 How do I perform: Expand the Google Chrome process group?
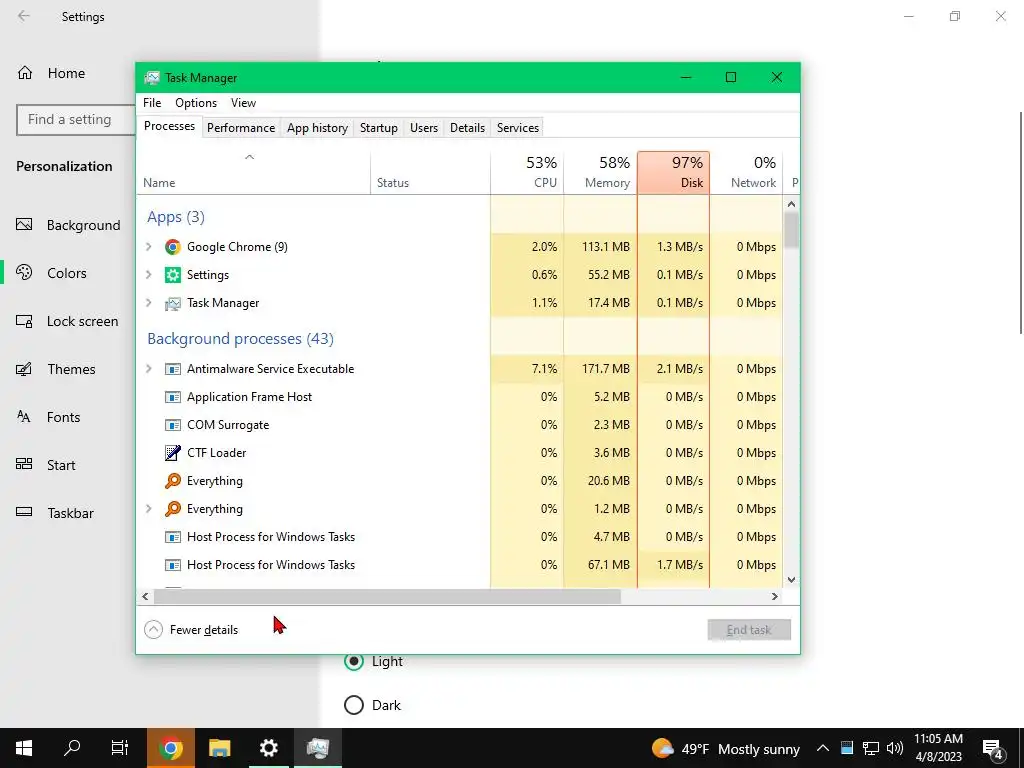[x=149, y=247]
